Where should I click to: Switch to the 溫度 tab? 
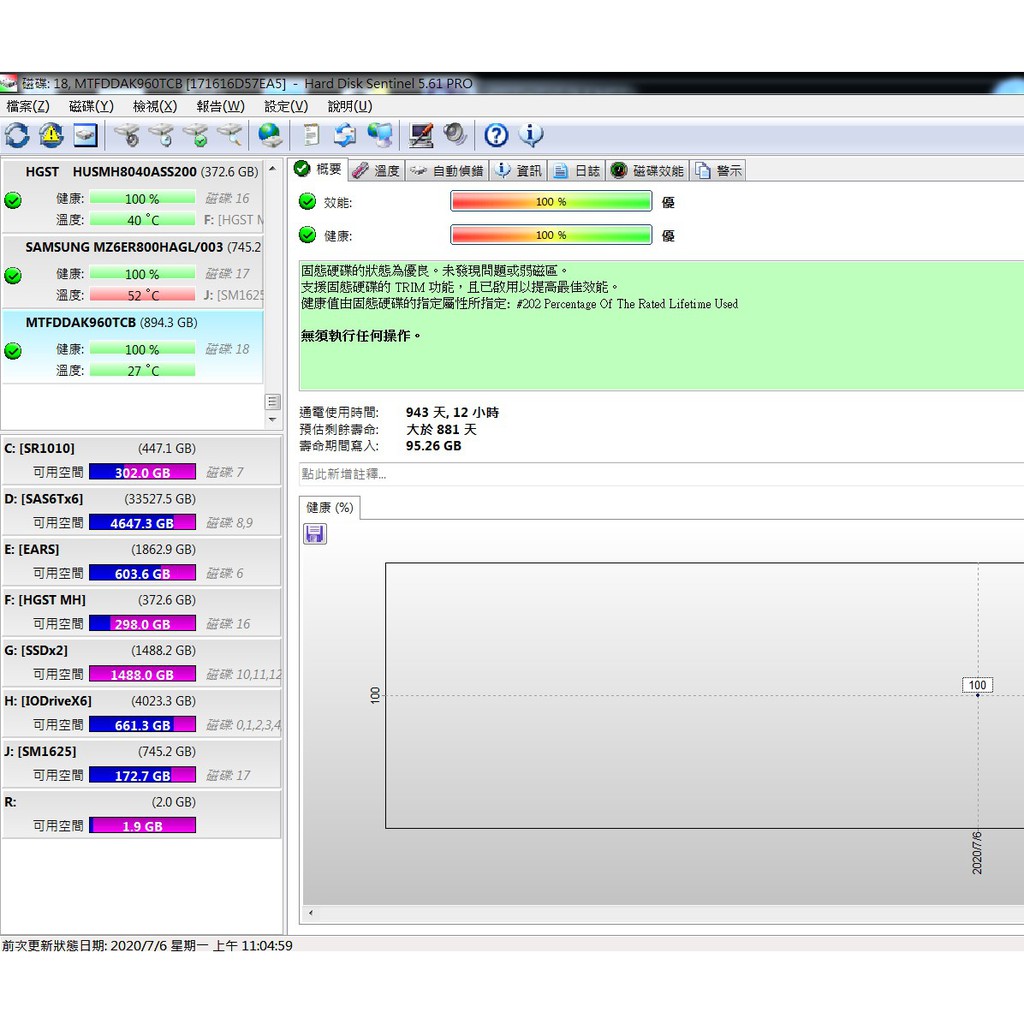click(x=377, y=171)
